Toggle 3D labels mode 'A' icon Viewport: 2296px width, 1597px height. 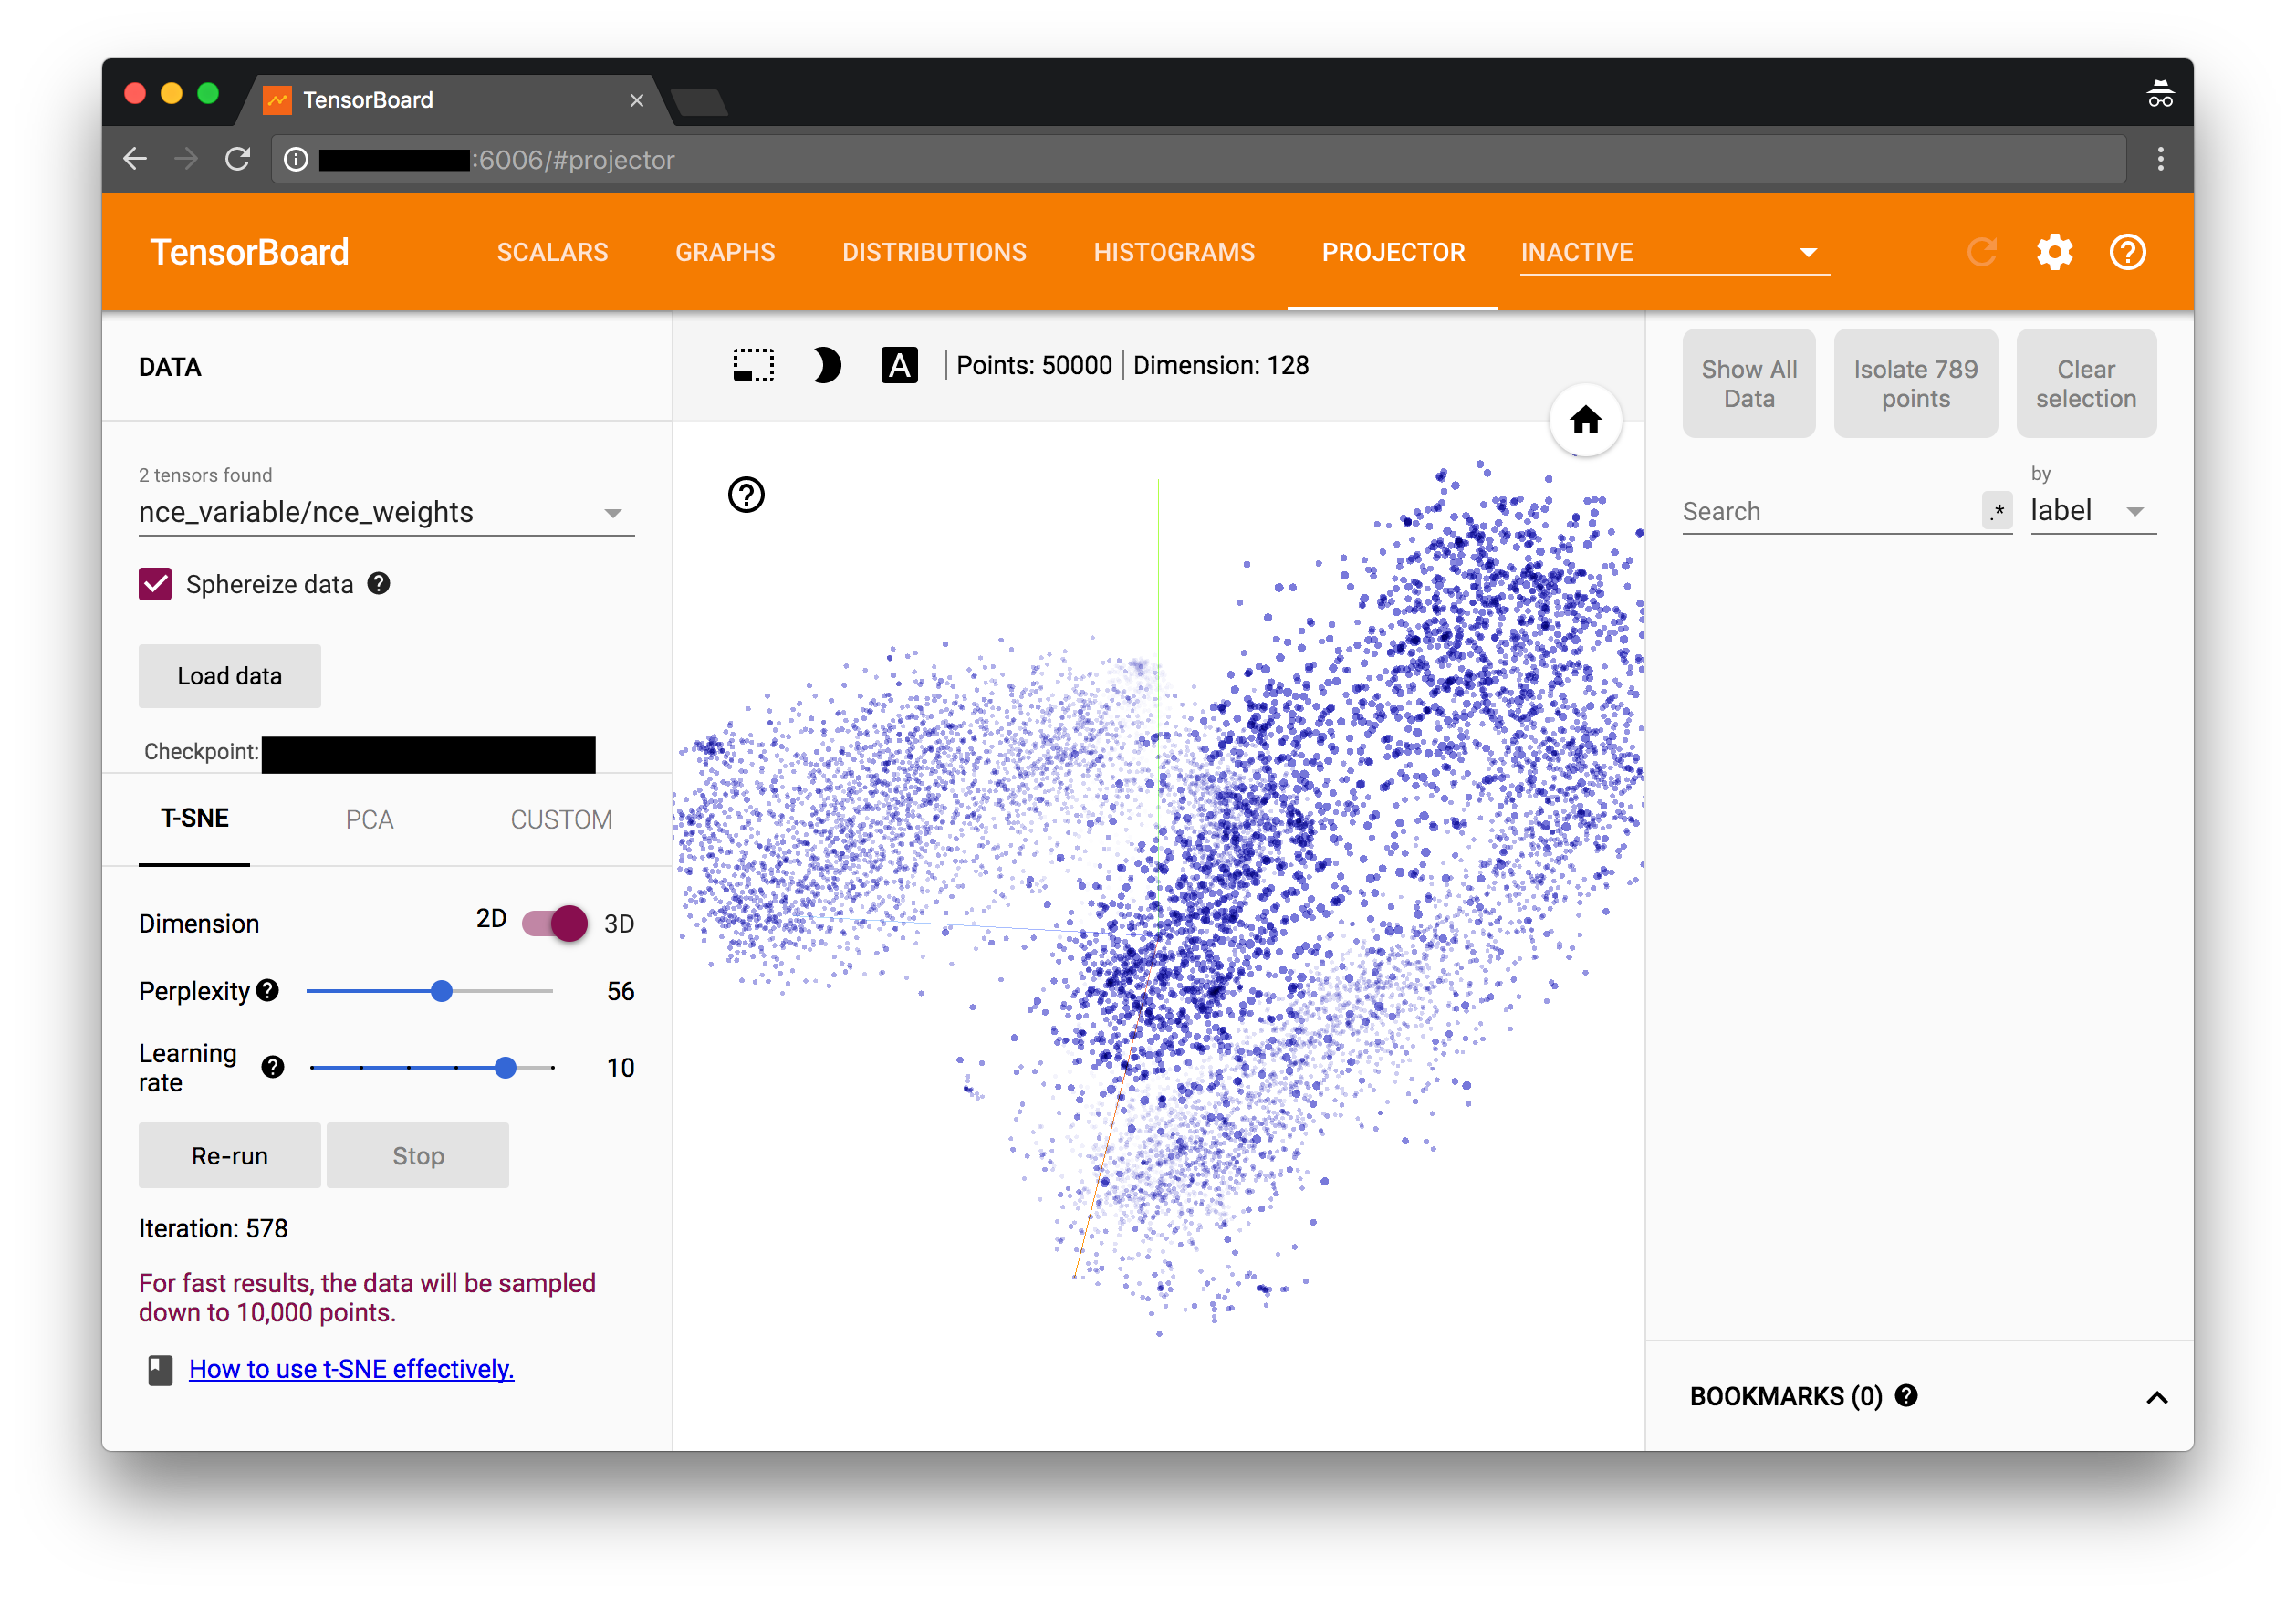[899, 365]
